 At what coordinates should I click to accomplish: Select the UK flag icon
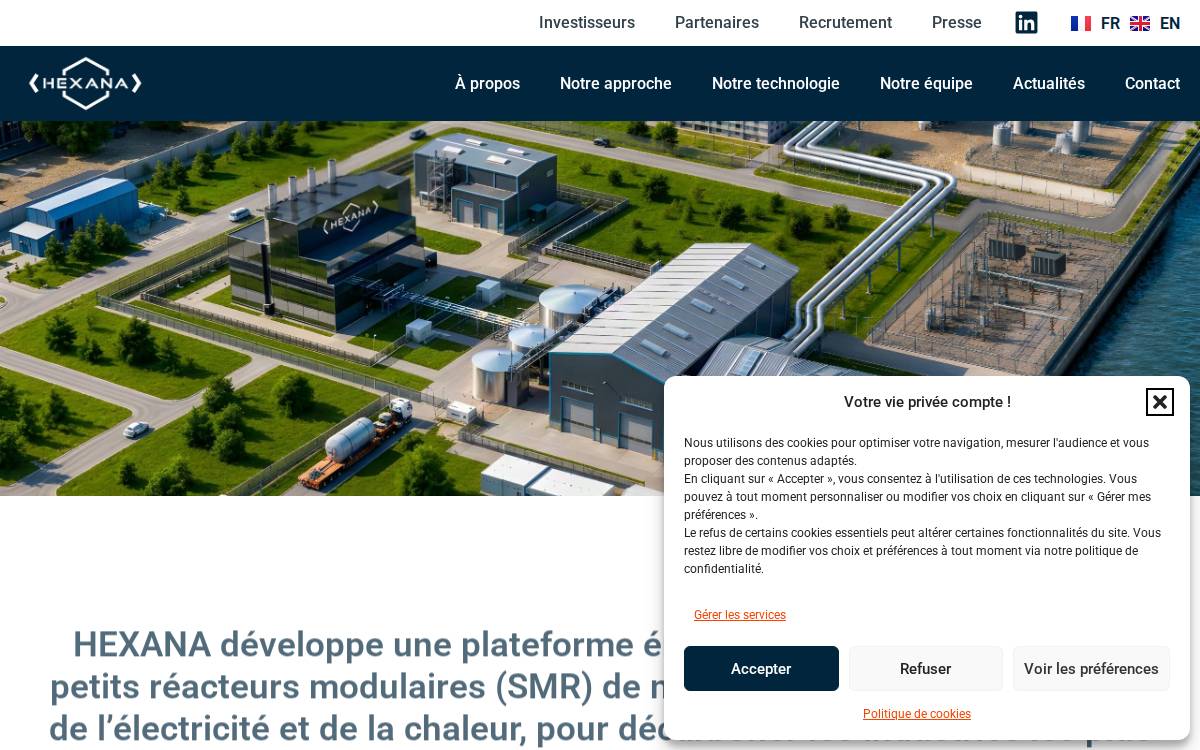coord(1140,23)
